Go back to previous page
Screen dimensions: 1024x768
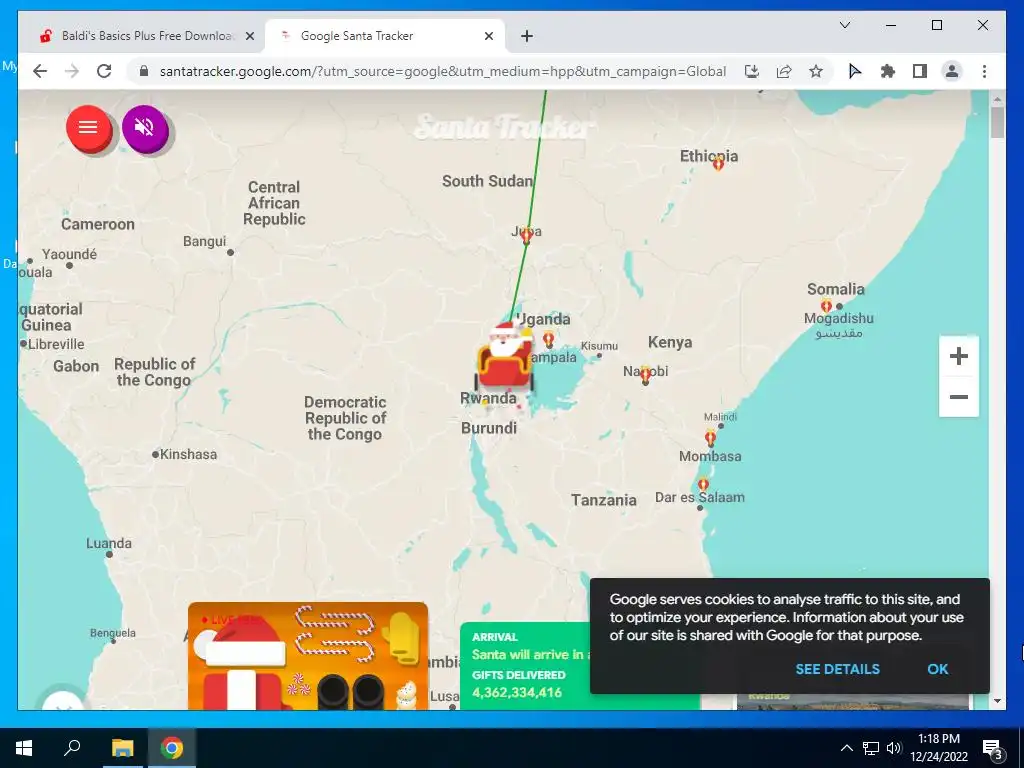(x=40, y=71)
